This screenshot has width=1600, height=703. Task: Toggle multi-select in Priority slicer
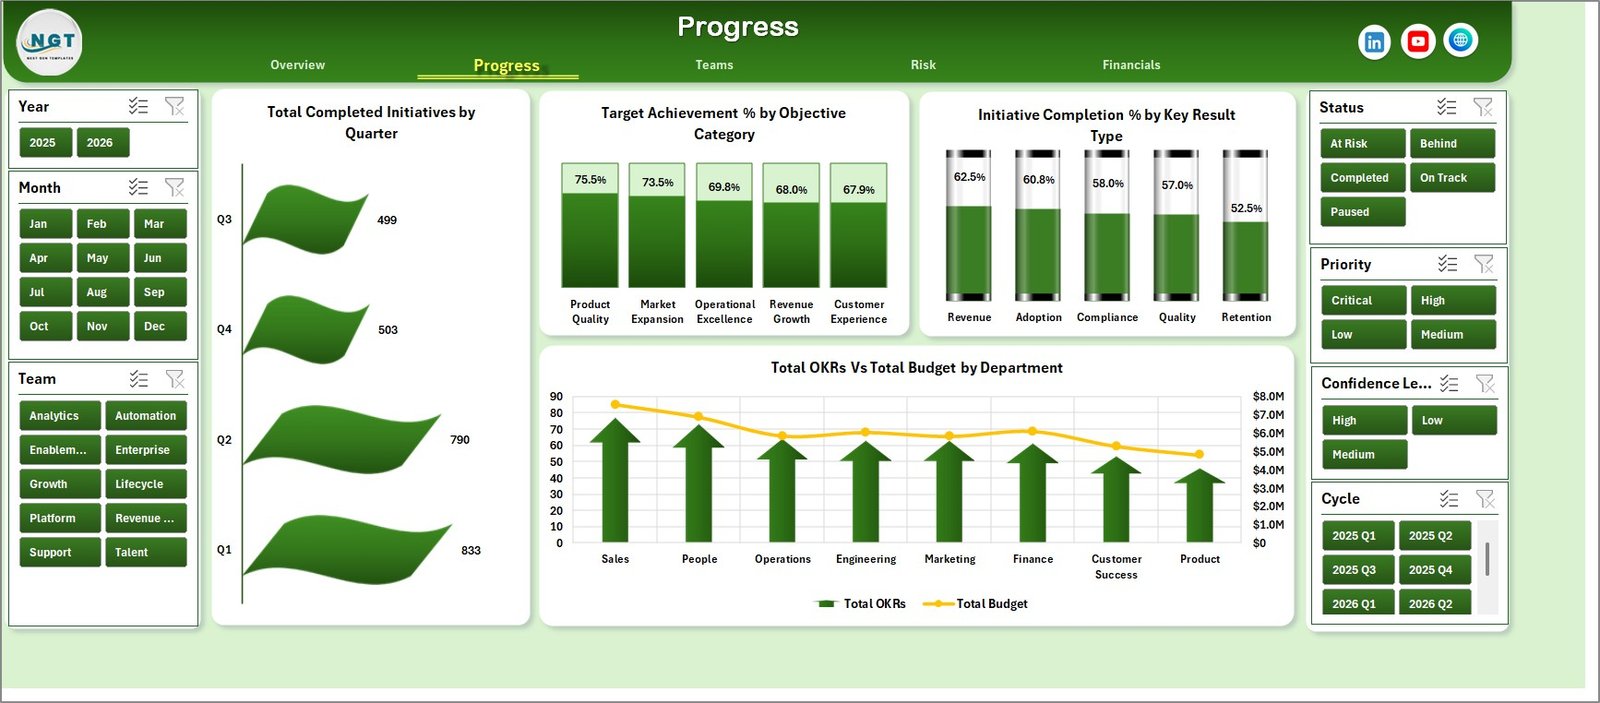coord(1448,264)
